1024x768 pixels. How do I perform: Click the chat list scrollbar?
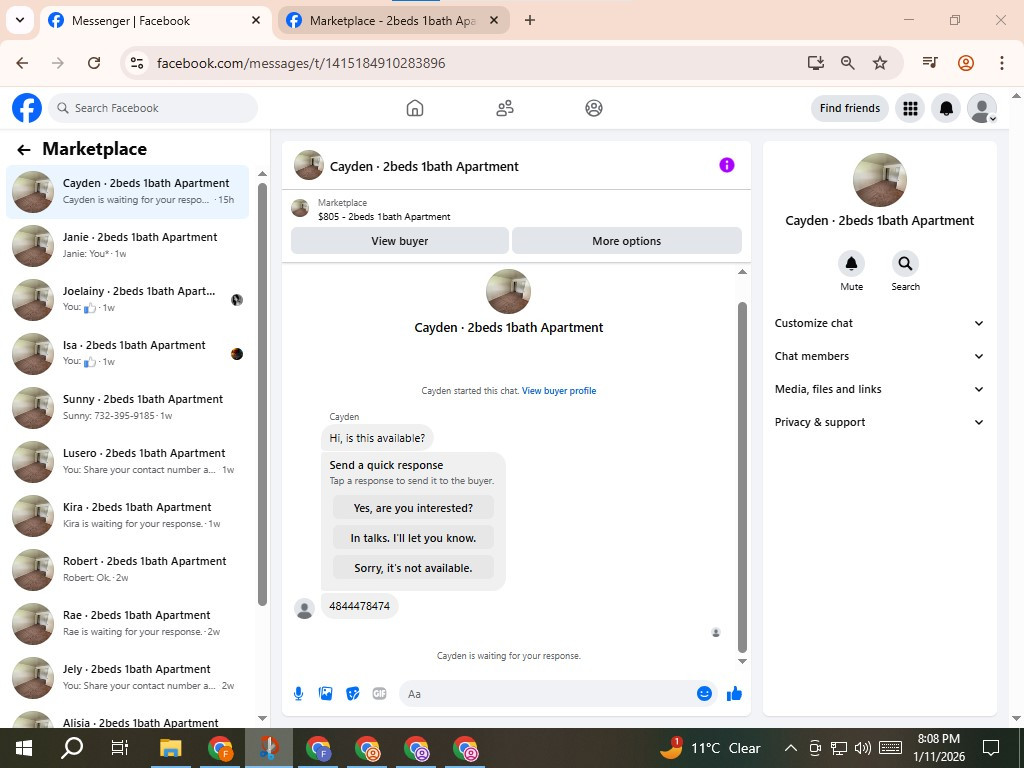263,394
